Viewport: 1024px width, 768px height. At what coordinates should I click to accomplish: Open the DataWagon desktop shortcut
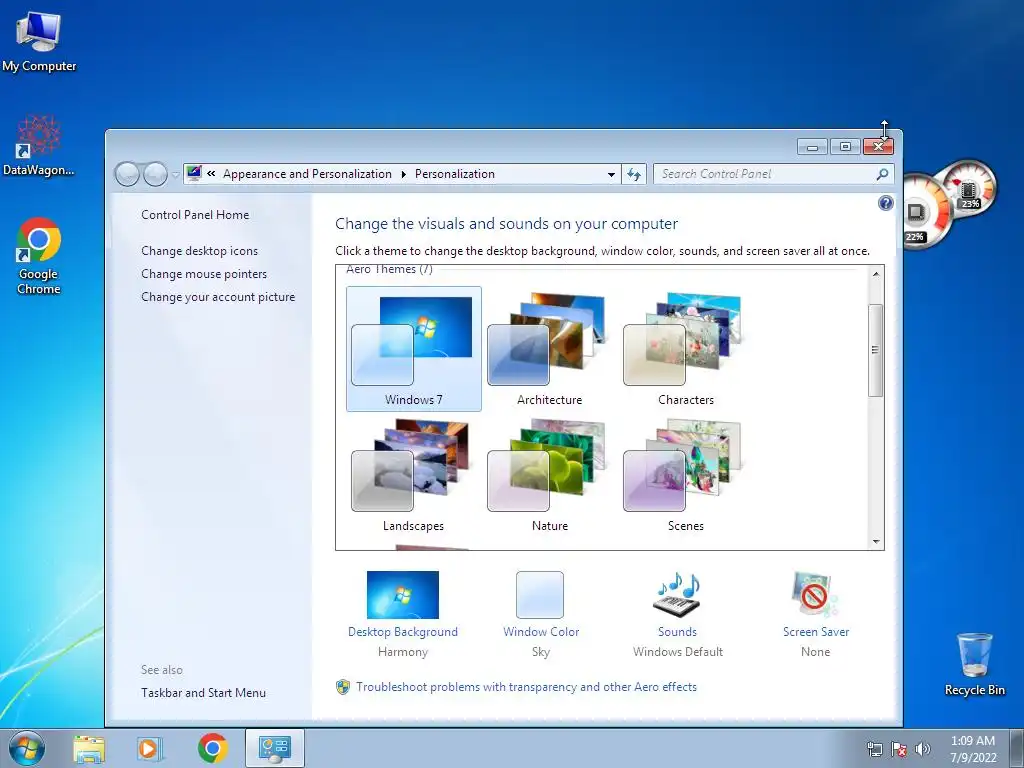[x=39, y=145]
